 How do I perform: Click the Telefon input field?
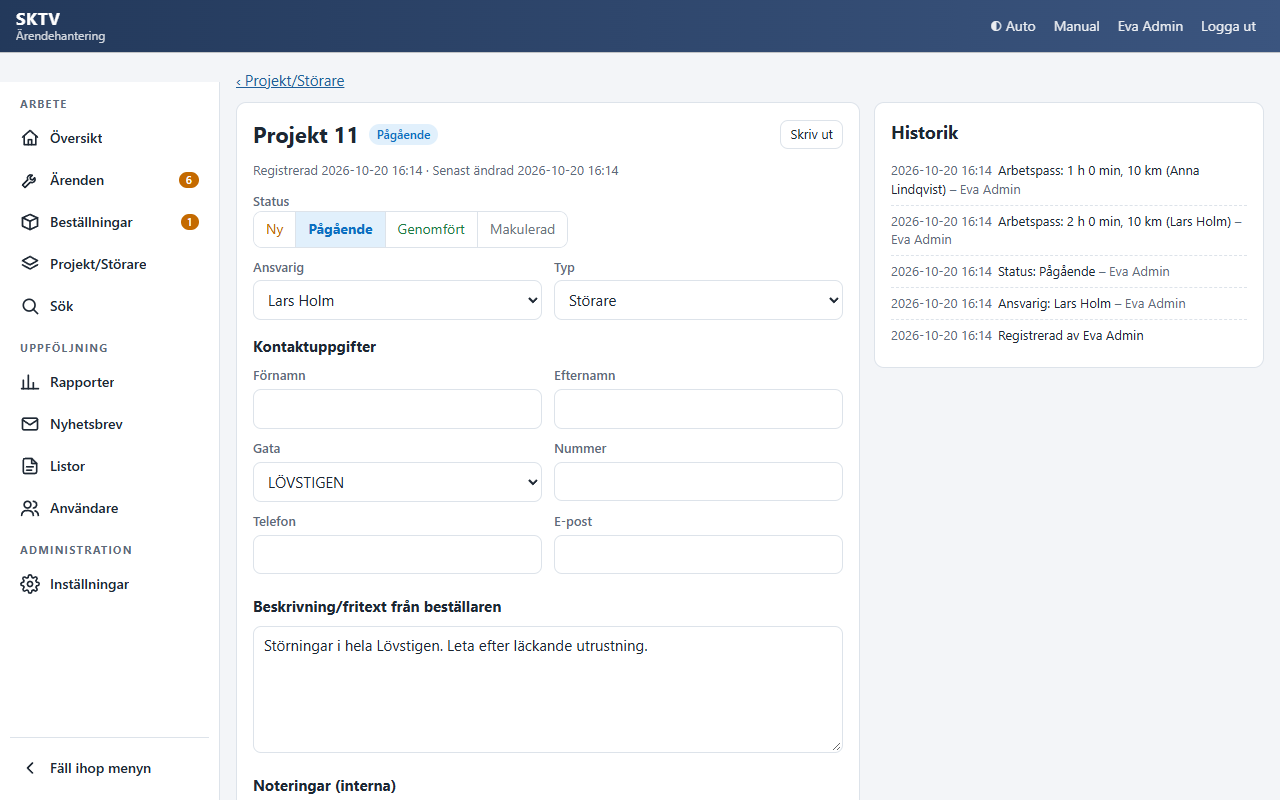coord(397,555)
